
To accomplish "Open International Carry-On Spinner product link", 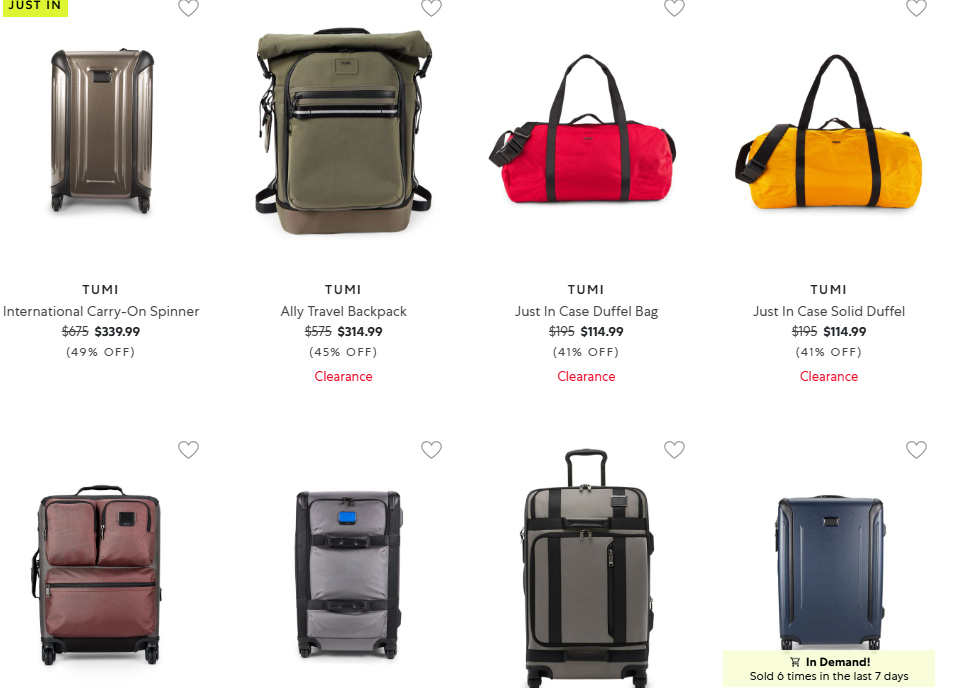I will tap(101, 311).
